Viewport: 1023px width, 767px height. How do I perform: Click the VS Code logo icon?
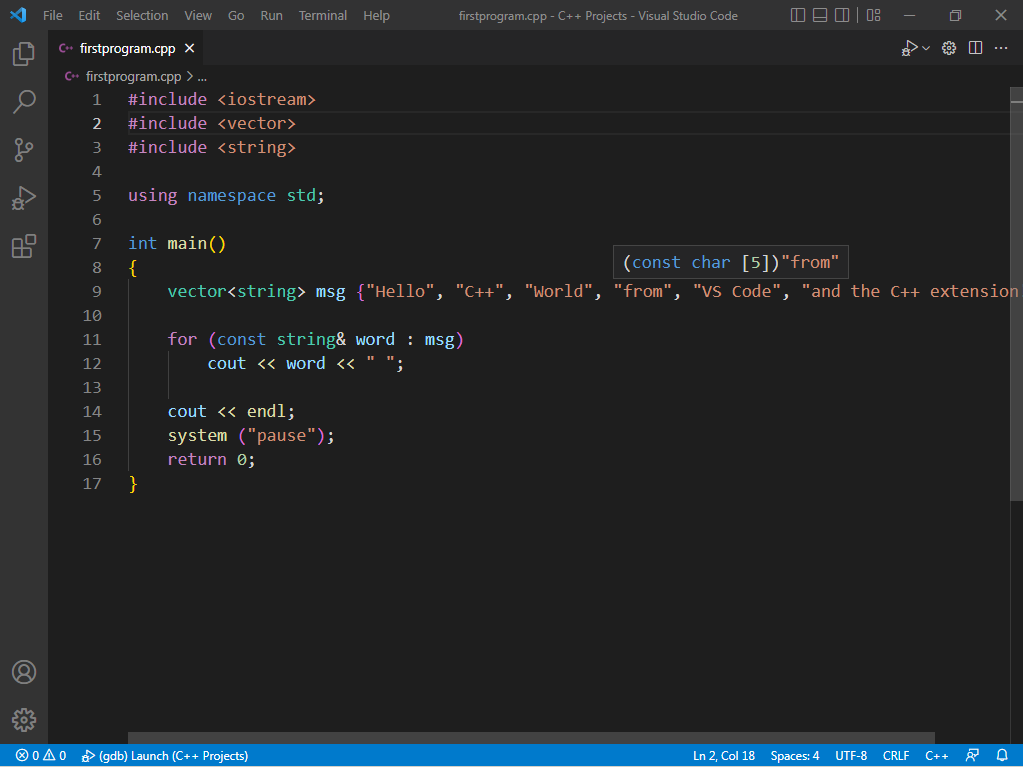pyautogui.click(x=18, y=15)
